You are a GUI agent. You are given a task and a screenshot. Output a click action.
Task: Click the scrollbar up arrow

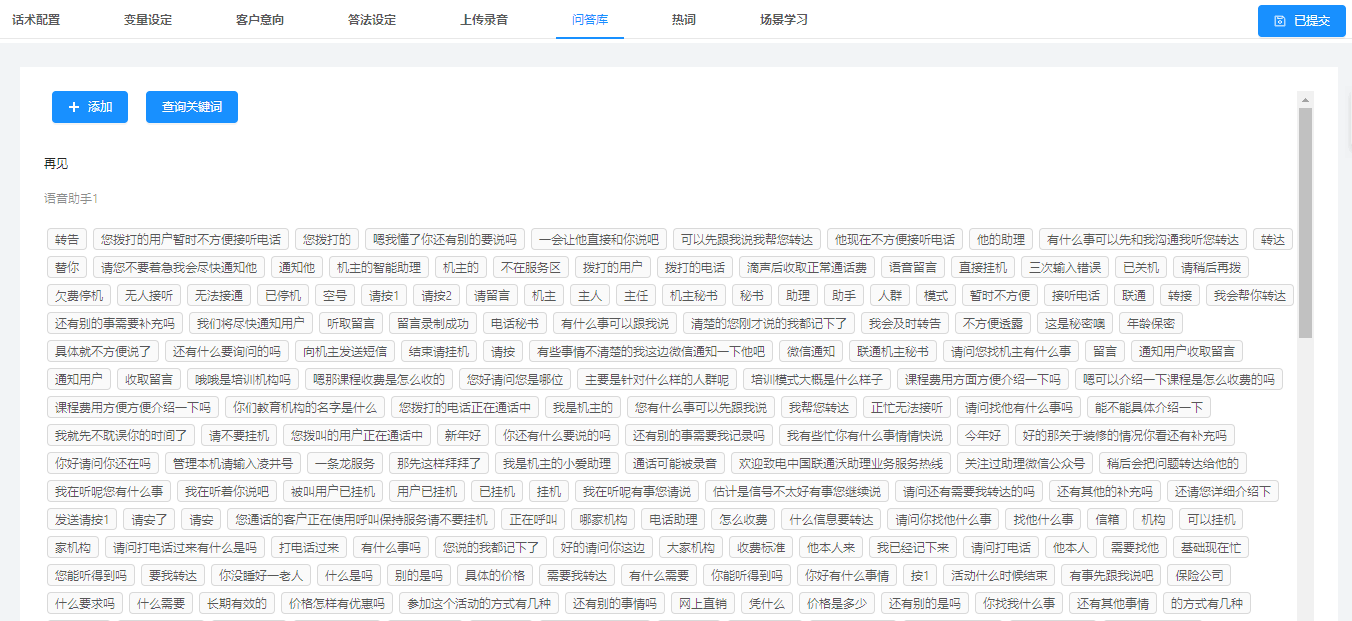point(1305,100)
